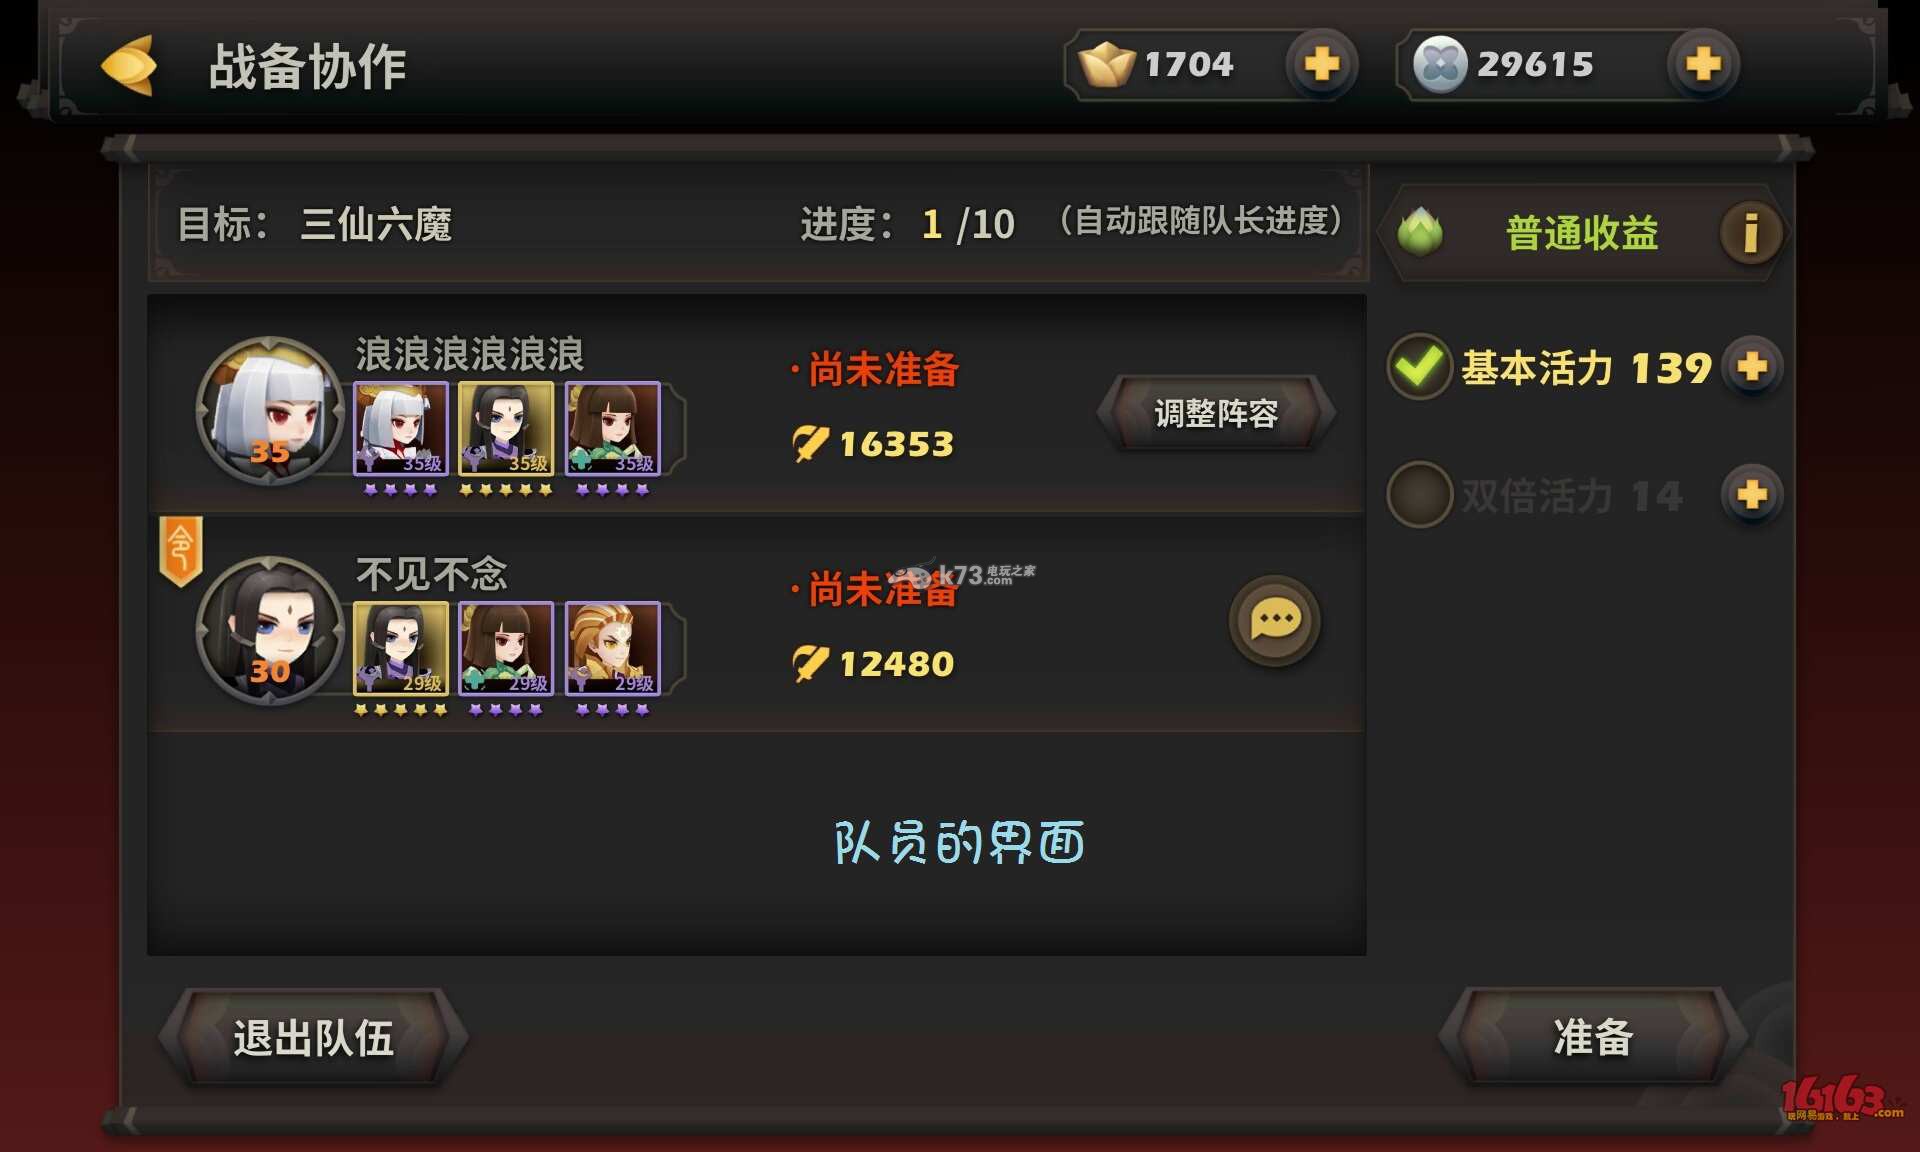The width and height of the screenshot is (1920, 1152).
Task: Toggle the 基本活力 139 checkbox
Action: click(1419, 367)
